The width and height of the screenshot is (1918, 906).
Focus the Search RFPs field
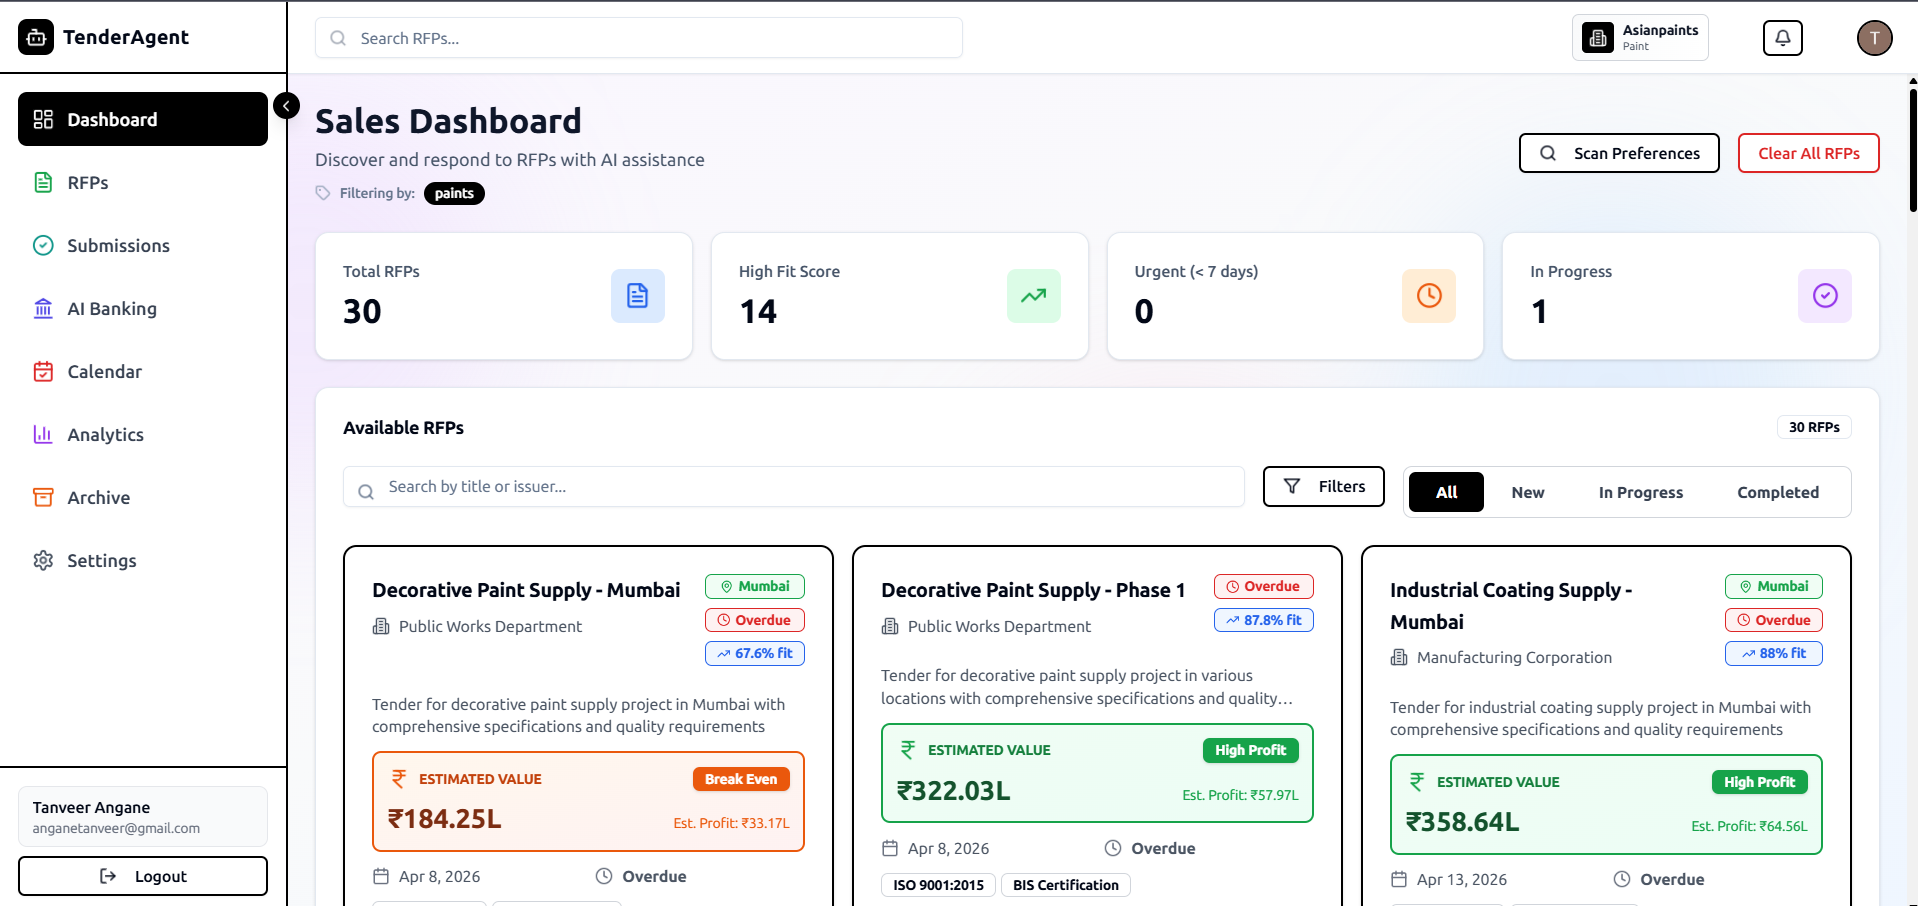pos(639,38)
